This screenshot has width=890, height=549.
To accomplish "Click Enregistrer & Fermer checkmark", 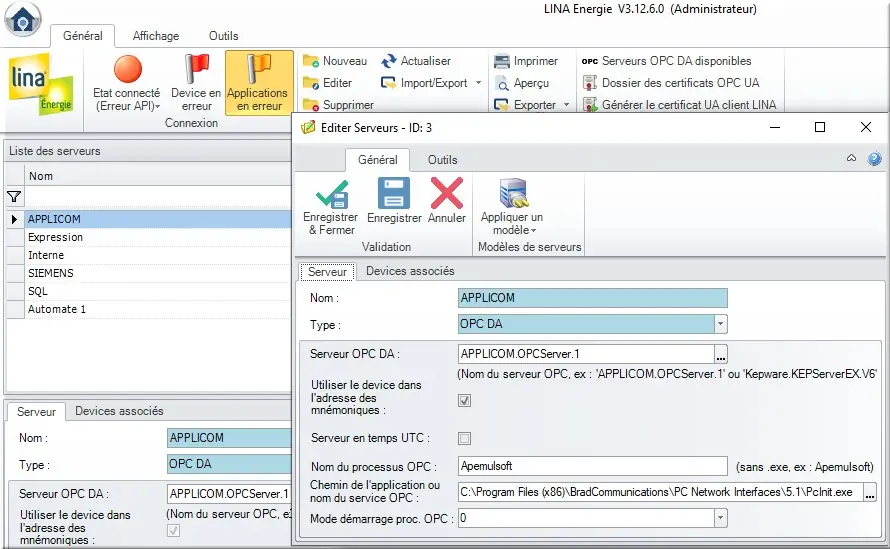I will 332,193.
